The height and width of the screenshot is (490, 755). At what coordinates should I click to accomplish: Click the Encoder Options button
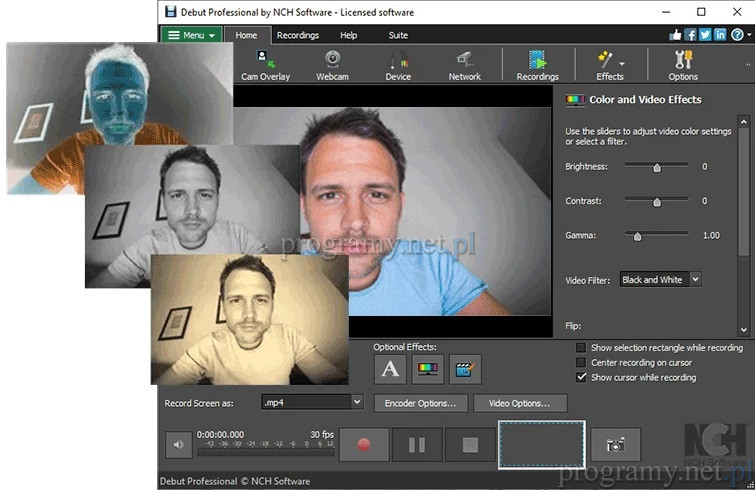tap(420, 403)
